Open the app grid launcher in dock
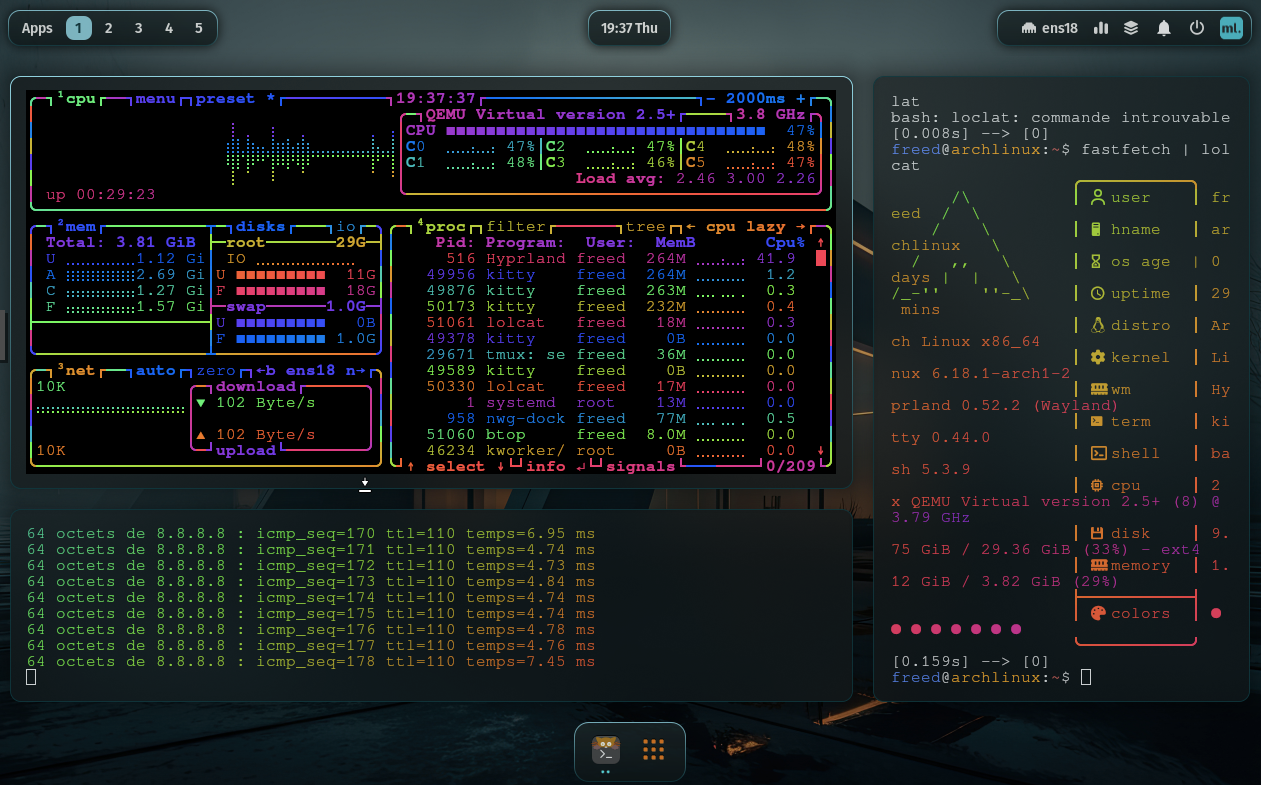Image resolution: width=1261 pixels, height=785 pixels. click(x=654, y=749)
